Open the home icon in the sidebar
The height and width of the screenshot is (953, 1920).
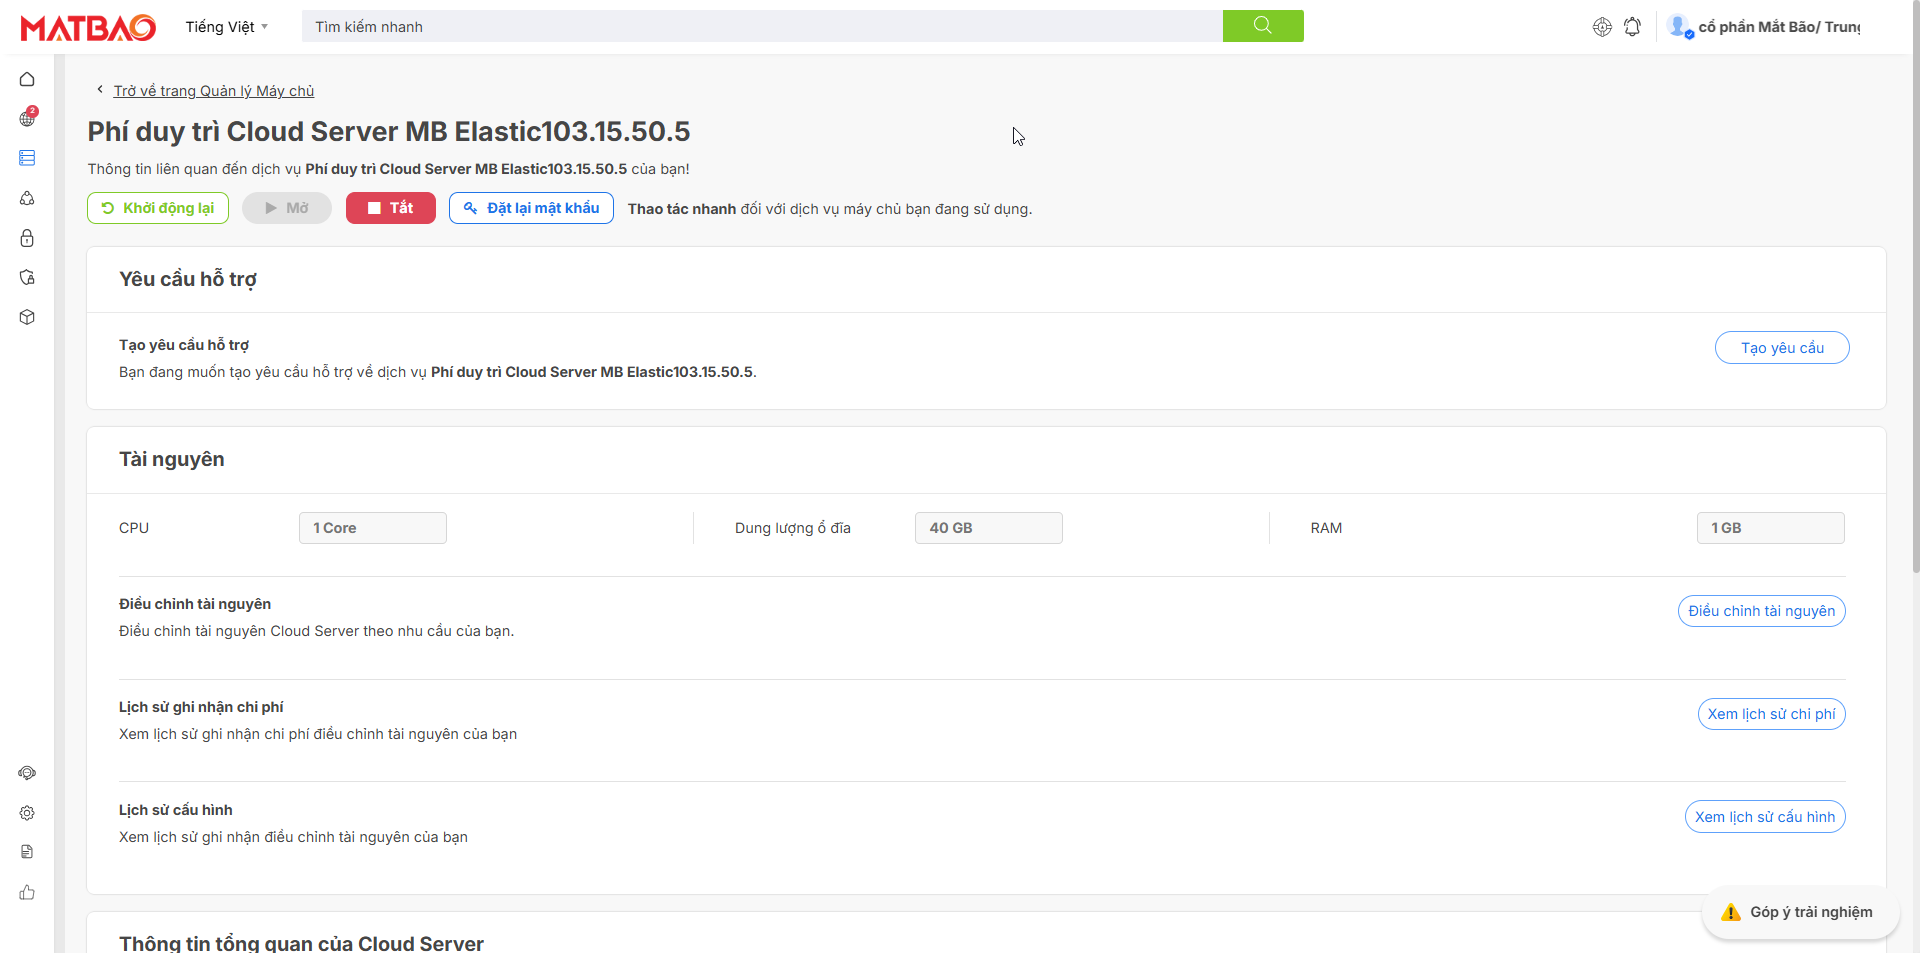coord(27,79)
